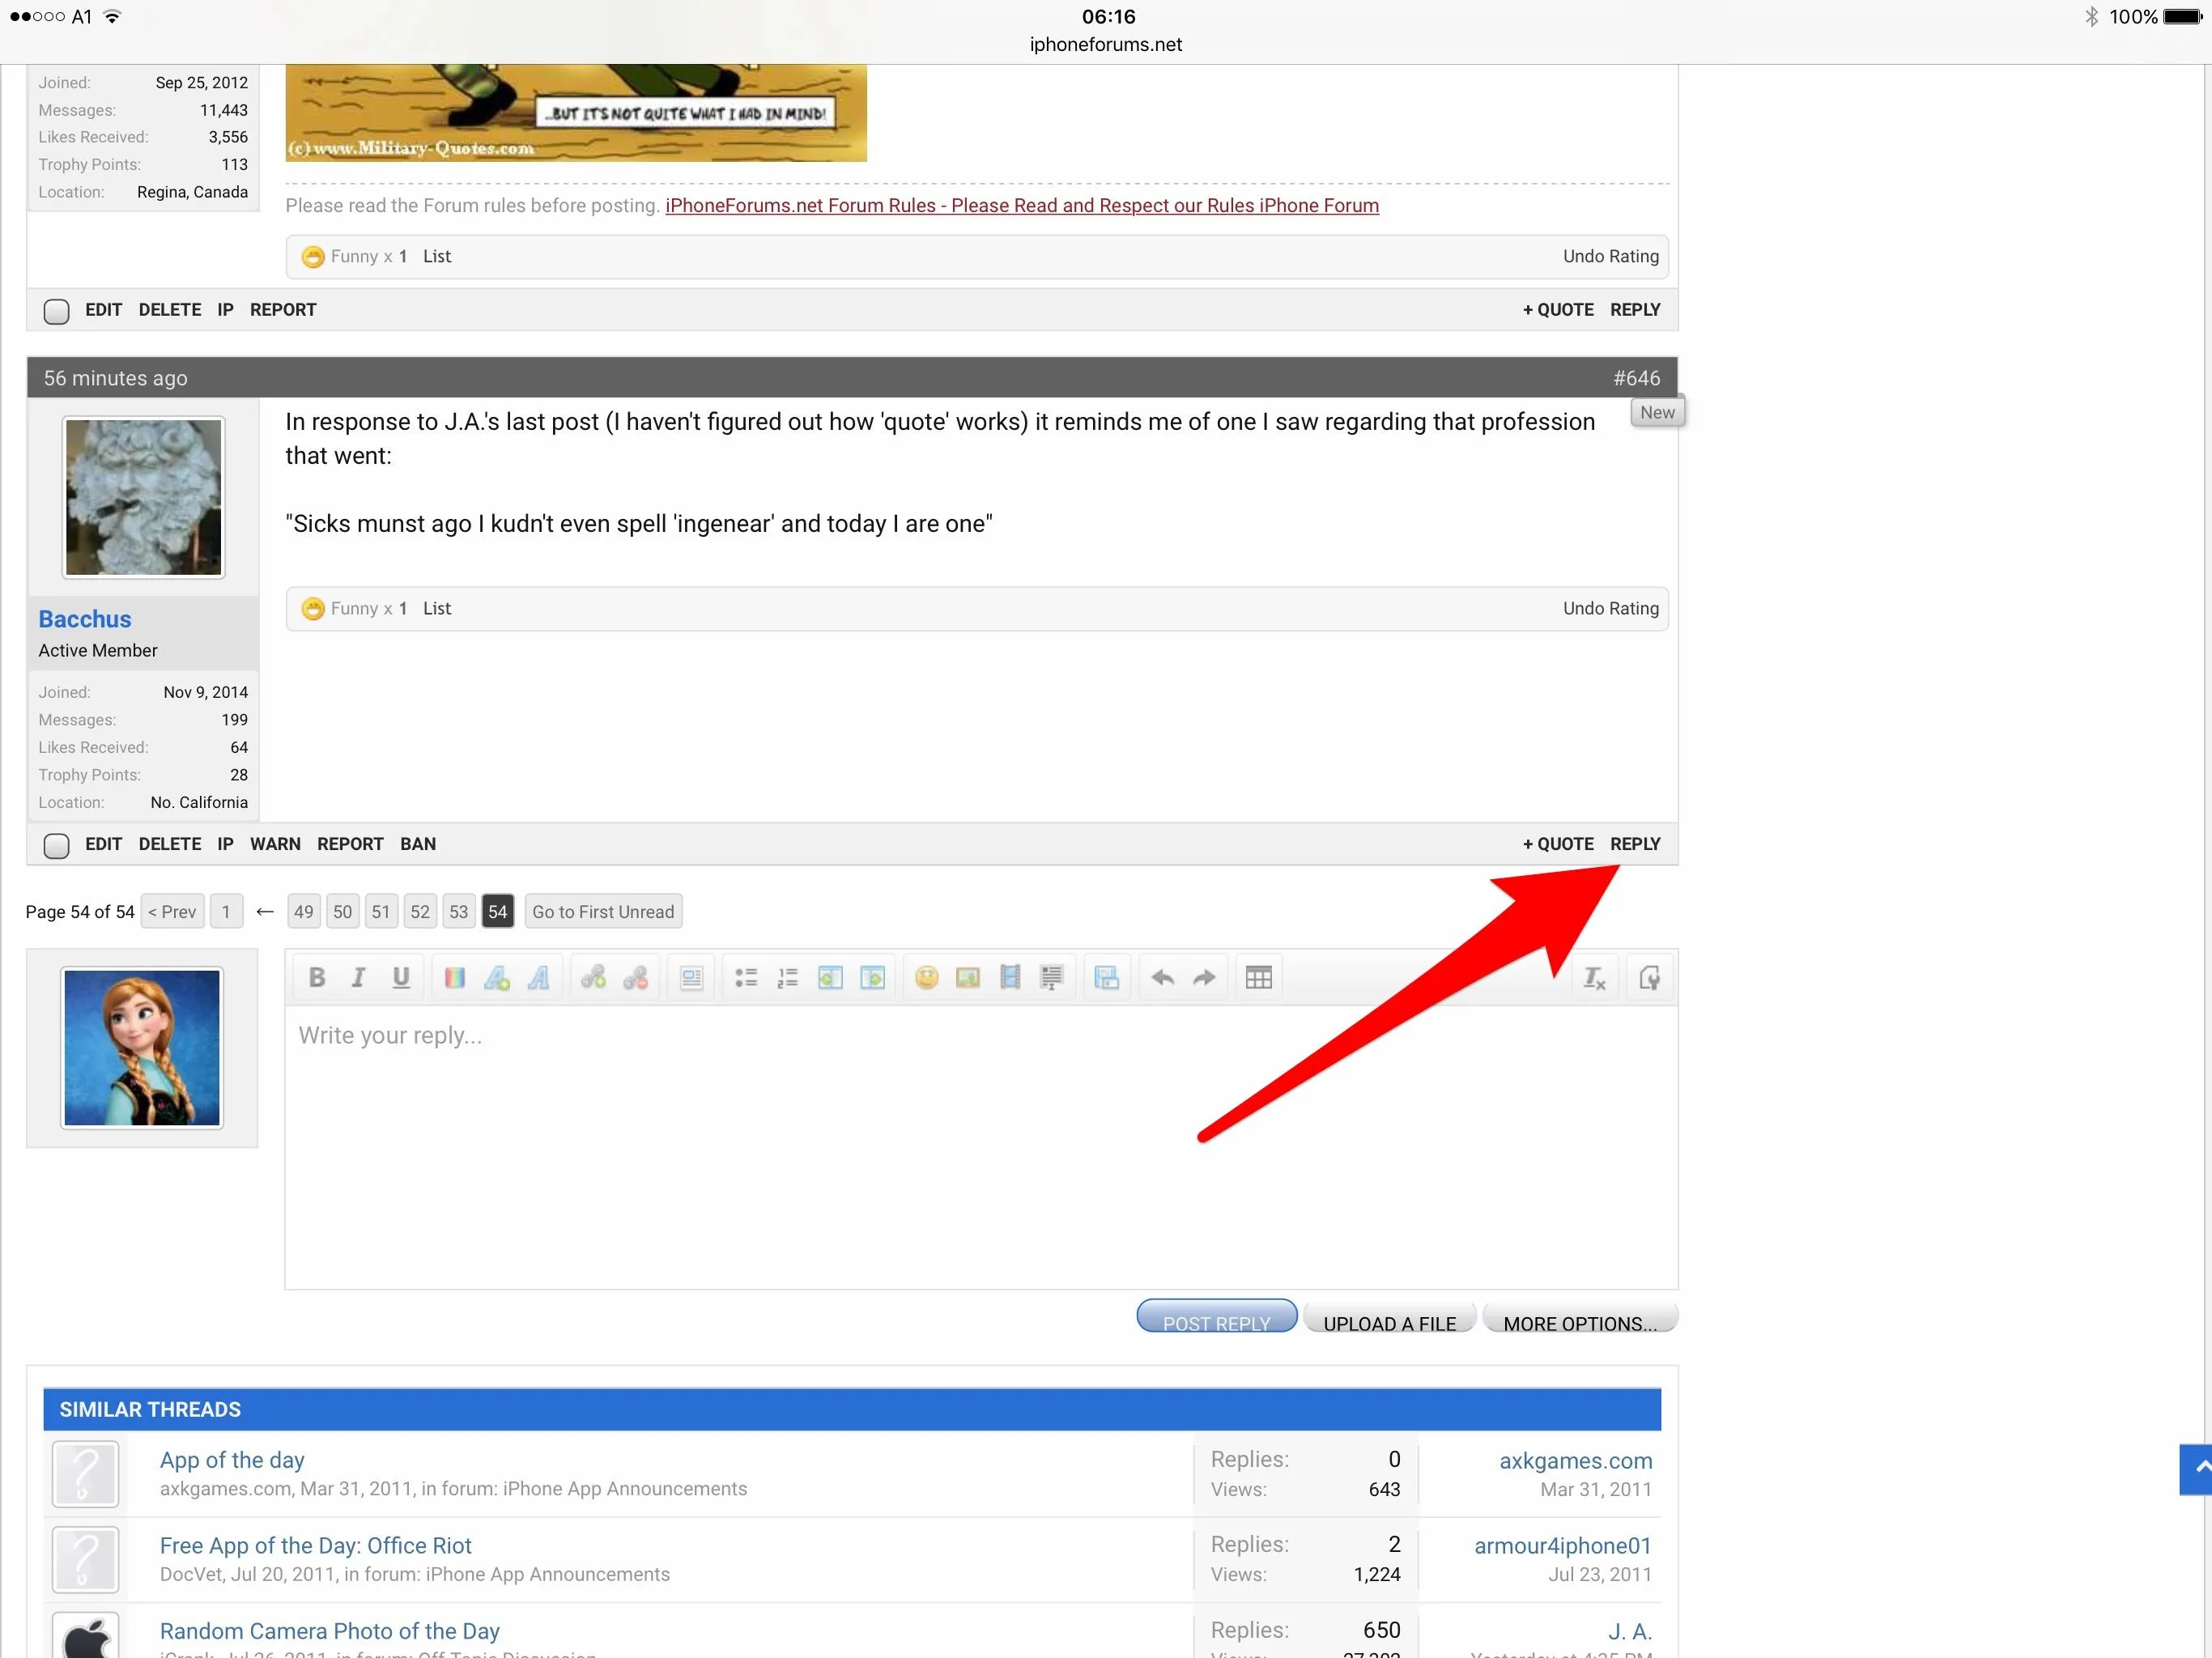
Task: Select checkbox on Bacchus's post
Action: click(57, 845)
